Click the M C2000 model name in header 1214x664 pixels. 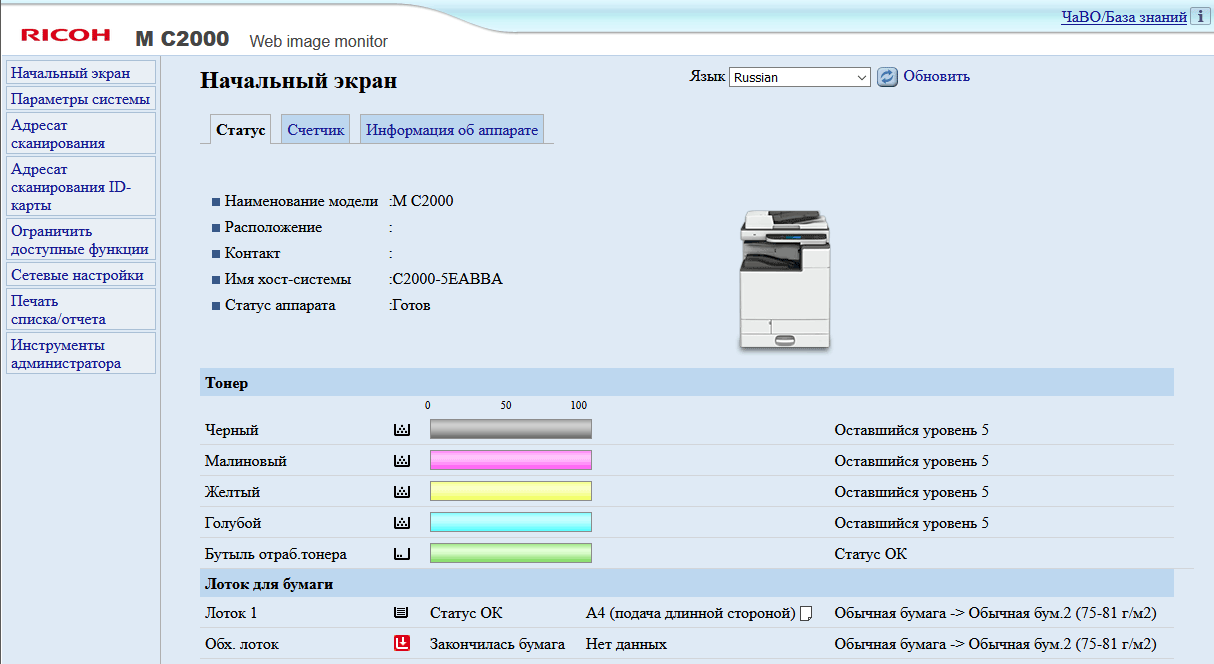click(182, 39)
